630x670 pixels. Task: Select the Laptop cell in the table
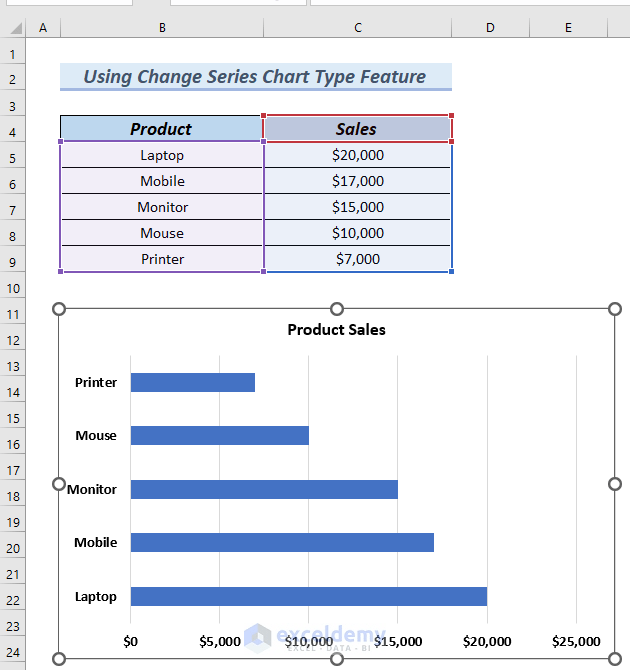coord(162,155)
